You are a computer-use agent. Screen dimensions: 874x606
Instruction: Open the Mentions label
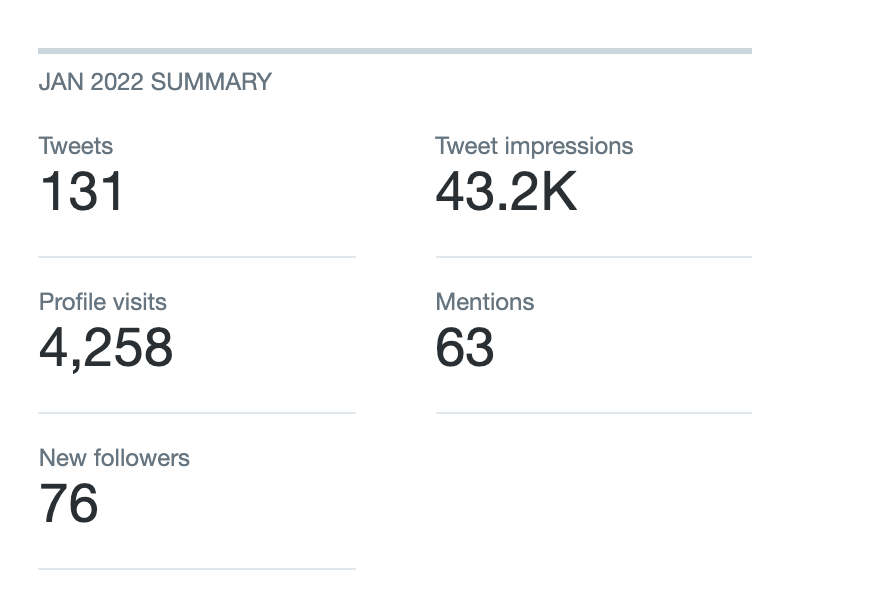tap(485, 302)
